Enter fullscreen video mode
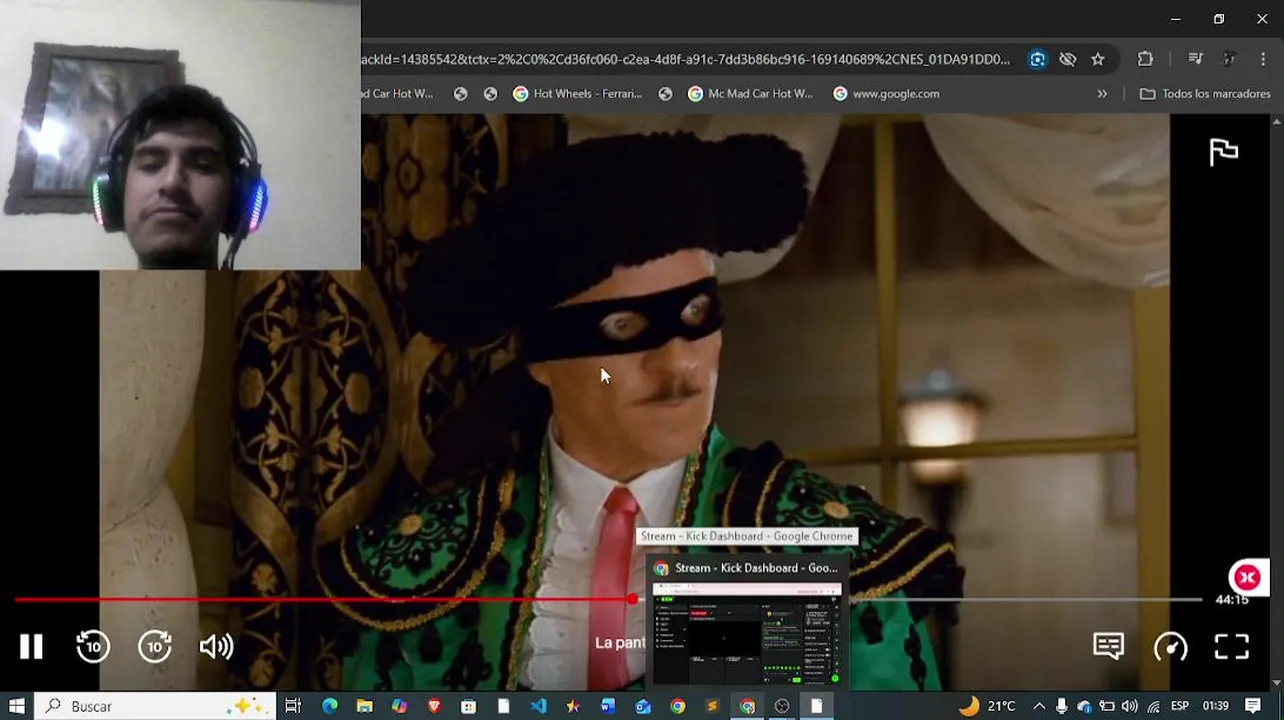This screenshot has height=720, width=1284. 1232,647
